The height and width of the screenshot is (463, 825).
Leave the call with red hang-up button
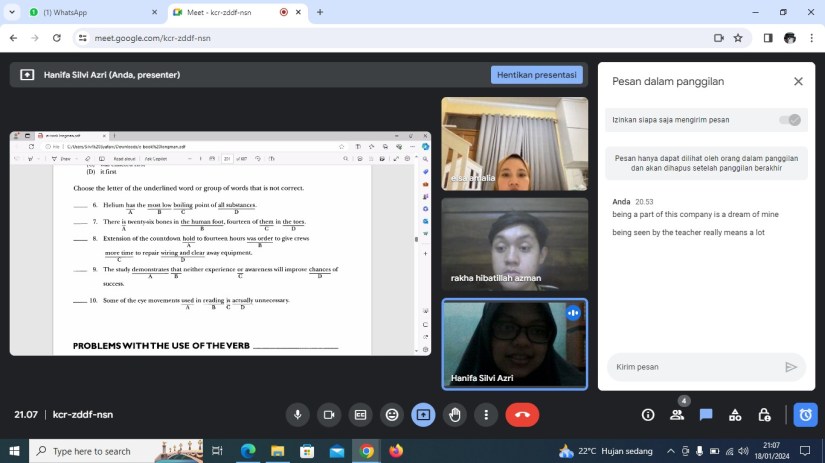[x=522, y=415]
